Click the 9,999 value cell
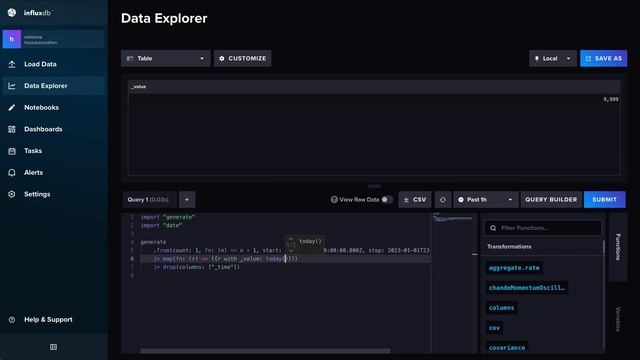 pos(611,99)
